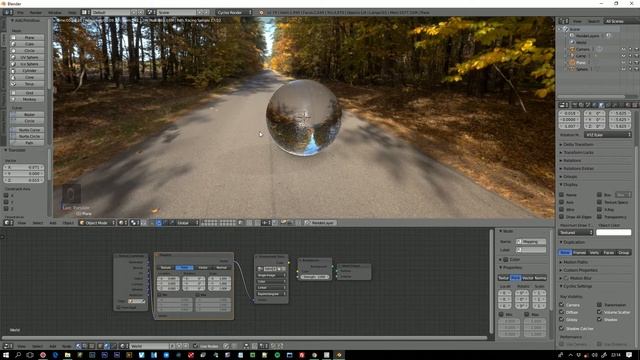This screenshot has height=360, width=640.
Task: Open Windows taskbar search
Action: (18, 355)
